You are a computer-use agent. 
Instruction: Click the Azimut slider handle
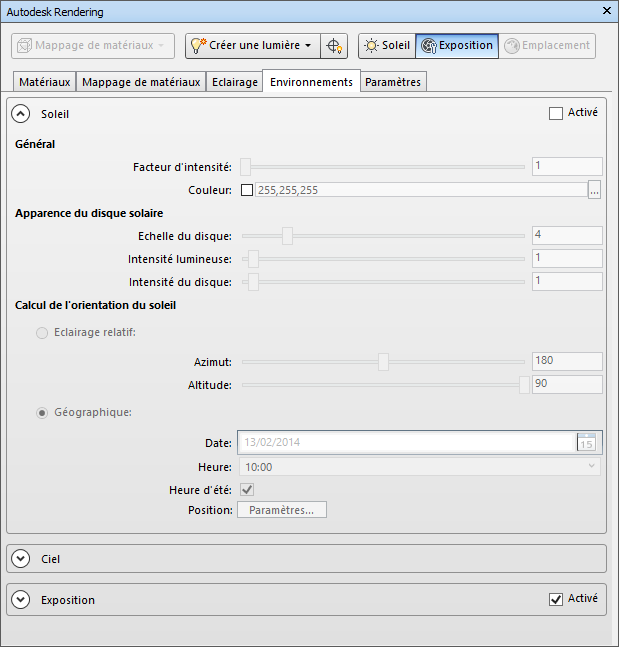383,362
